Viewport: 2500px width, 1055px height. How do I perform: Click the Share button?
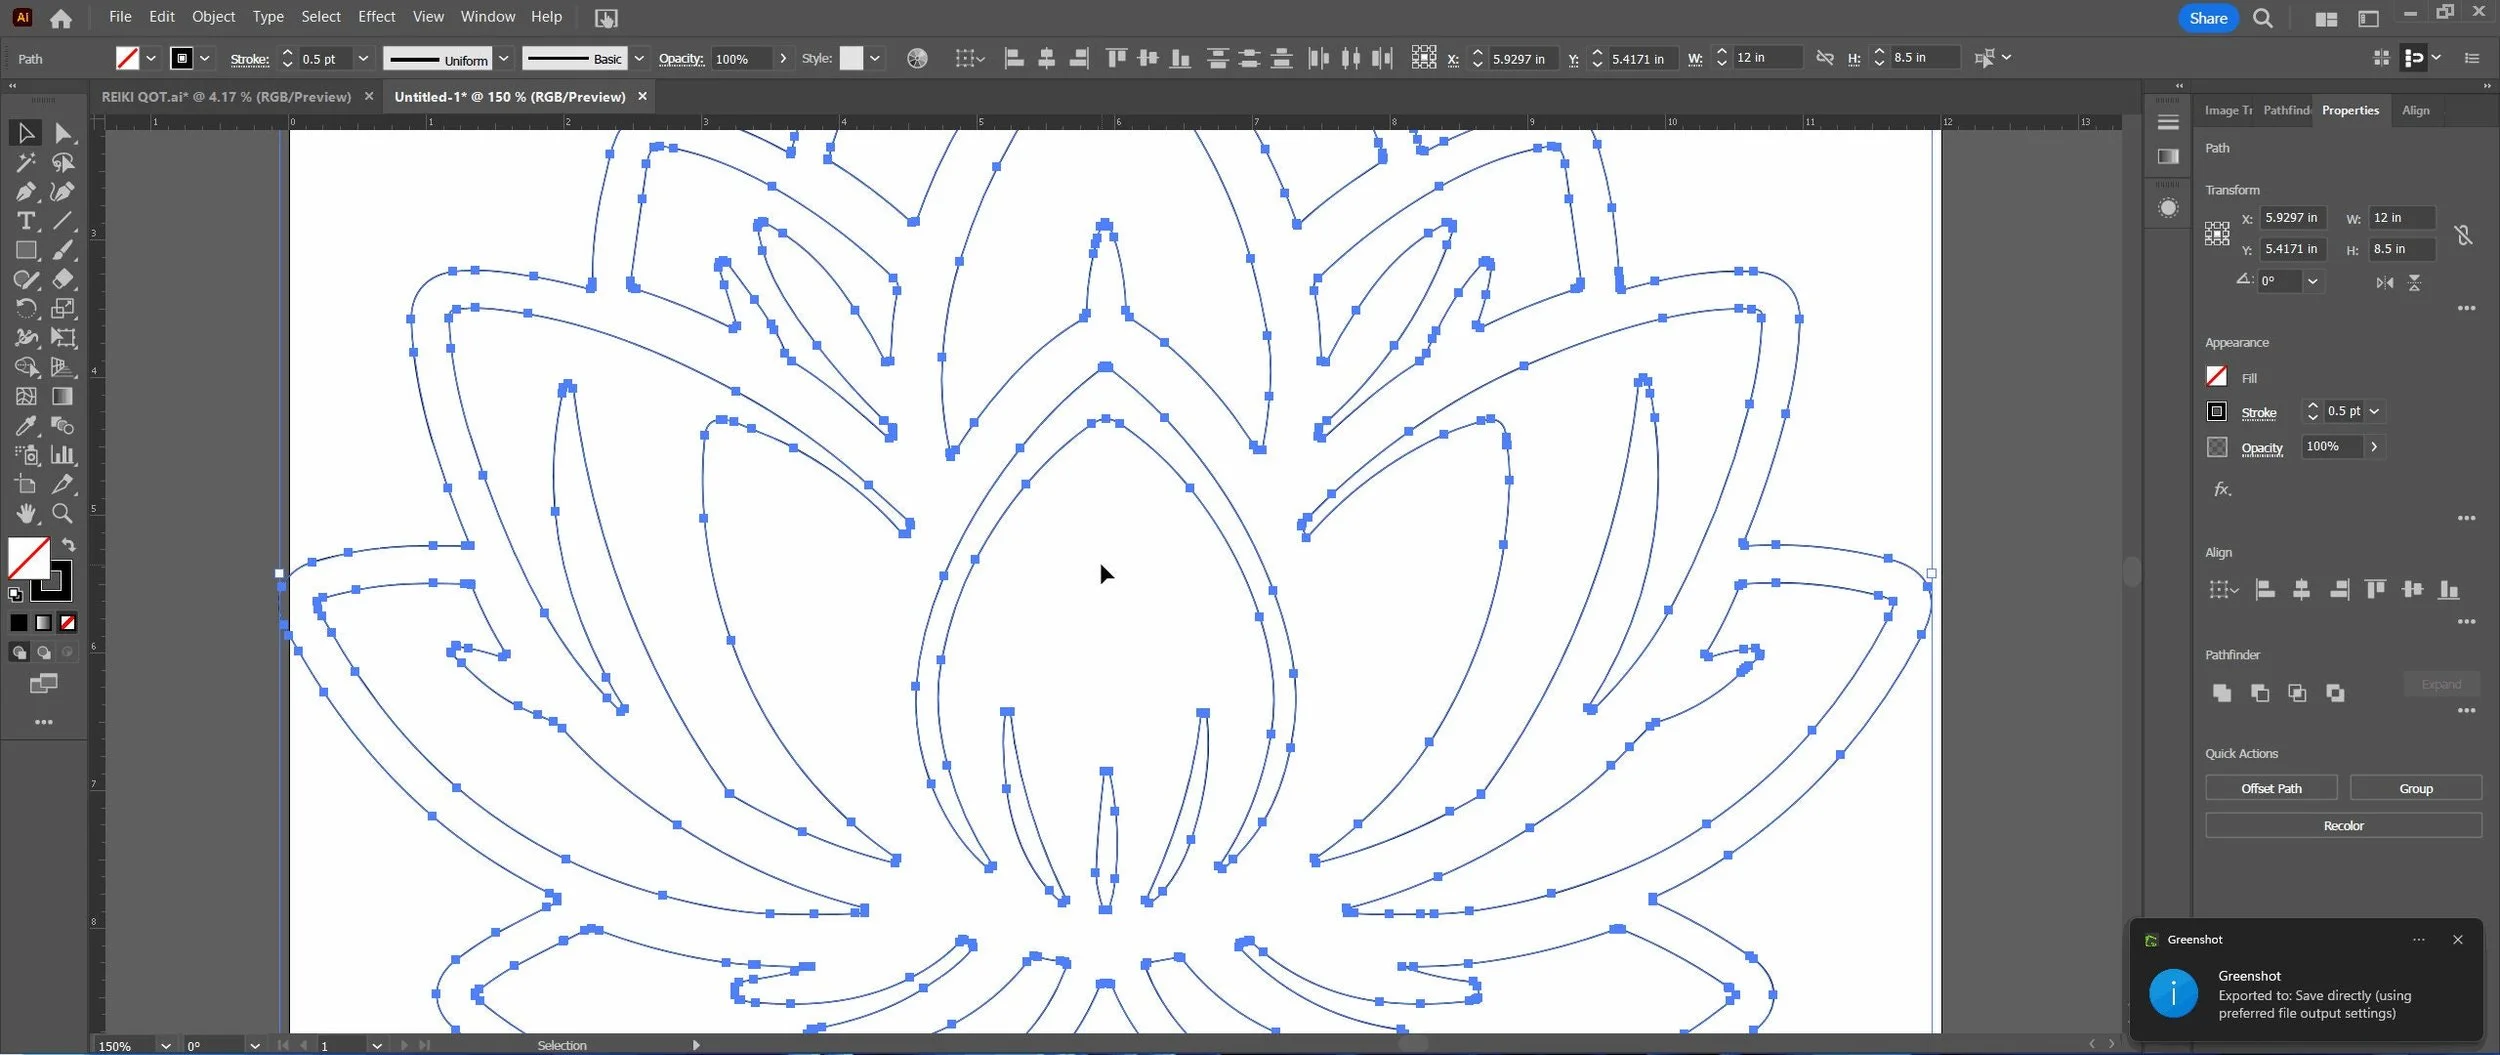click(2208, 18)
